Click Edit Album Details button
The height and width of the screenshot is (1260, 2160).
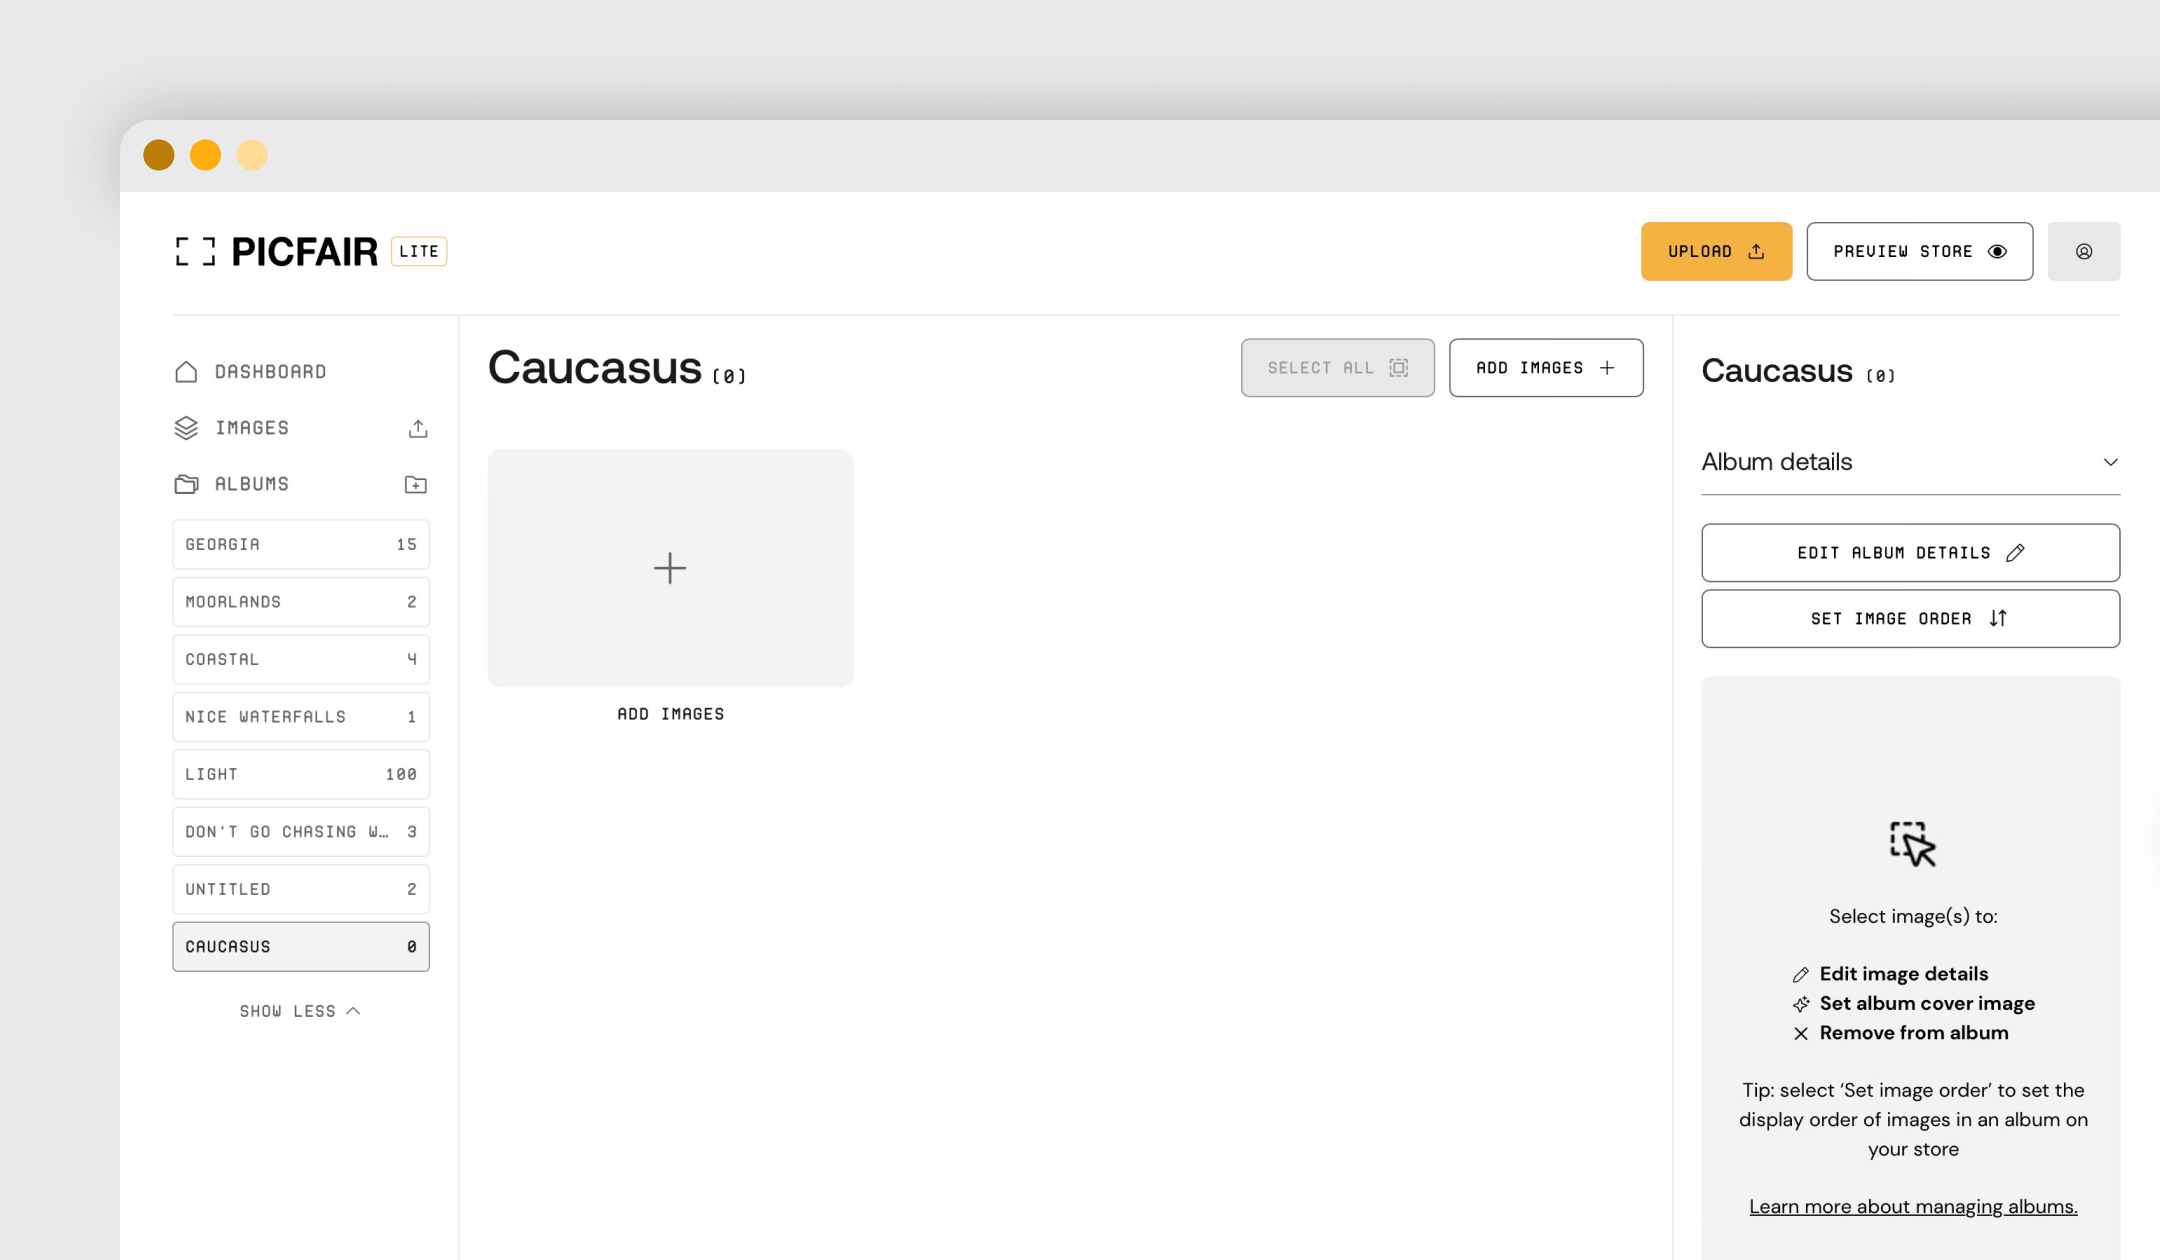[1910, 552]
